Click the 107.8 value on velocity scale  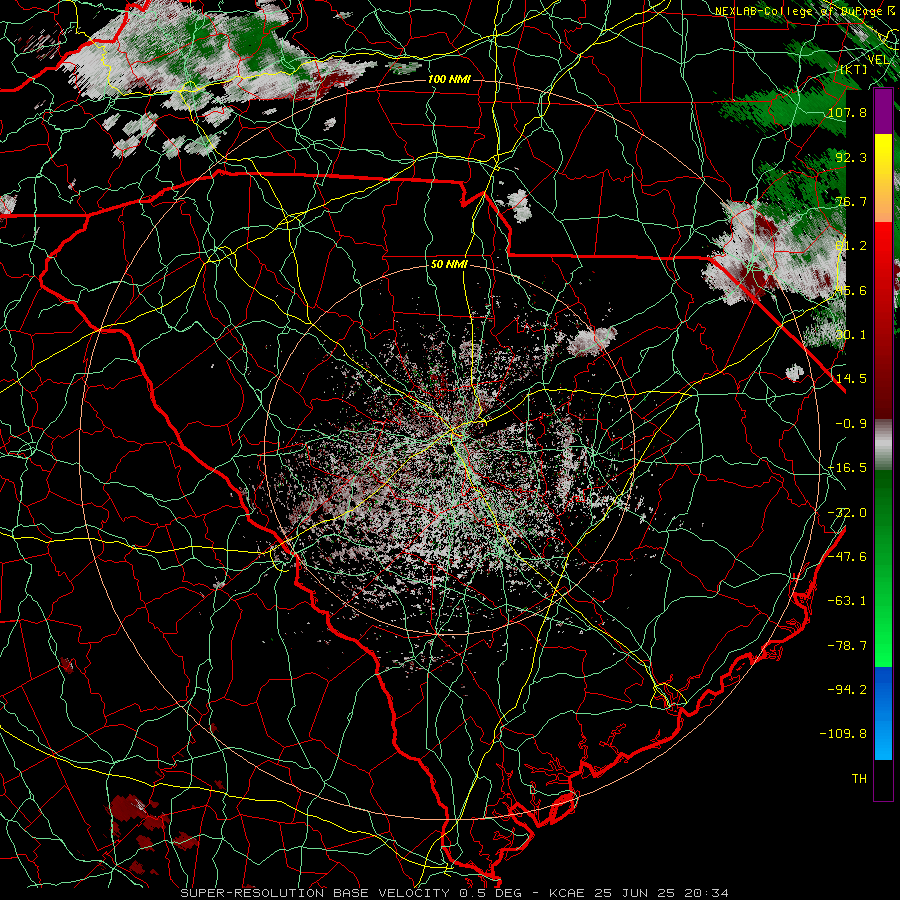tap(847, 112)
